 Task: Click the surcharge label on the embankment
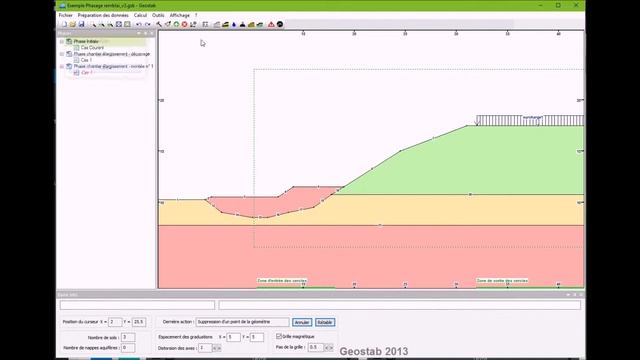(x=532, y=118)
